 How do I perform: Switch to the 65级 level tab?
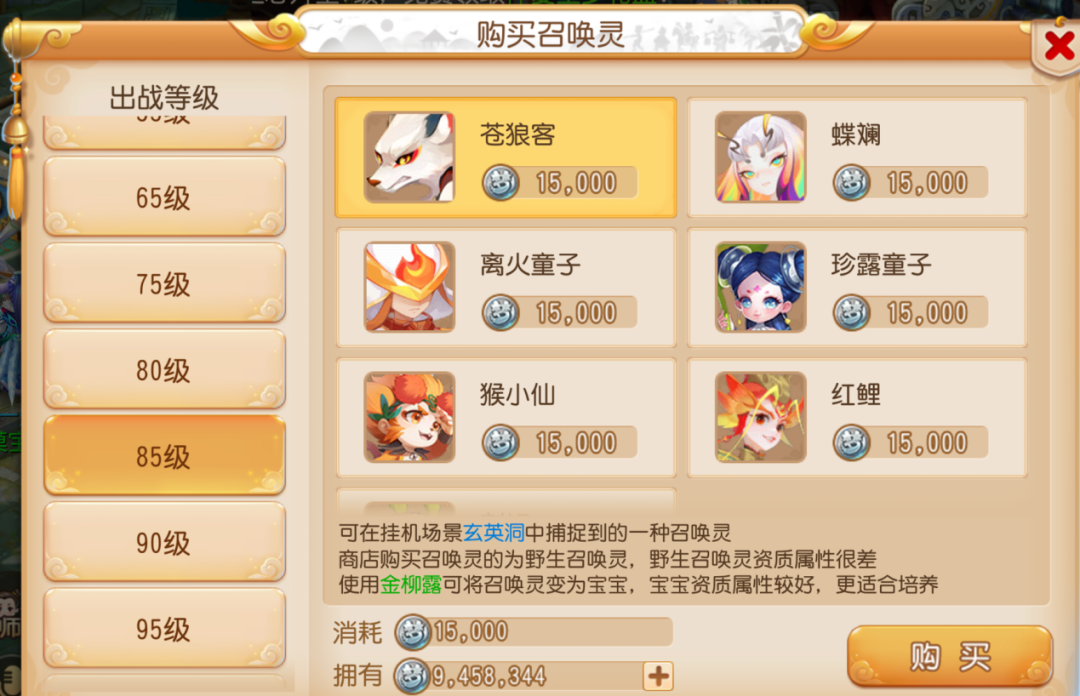point(164,197)
